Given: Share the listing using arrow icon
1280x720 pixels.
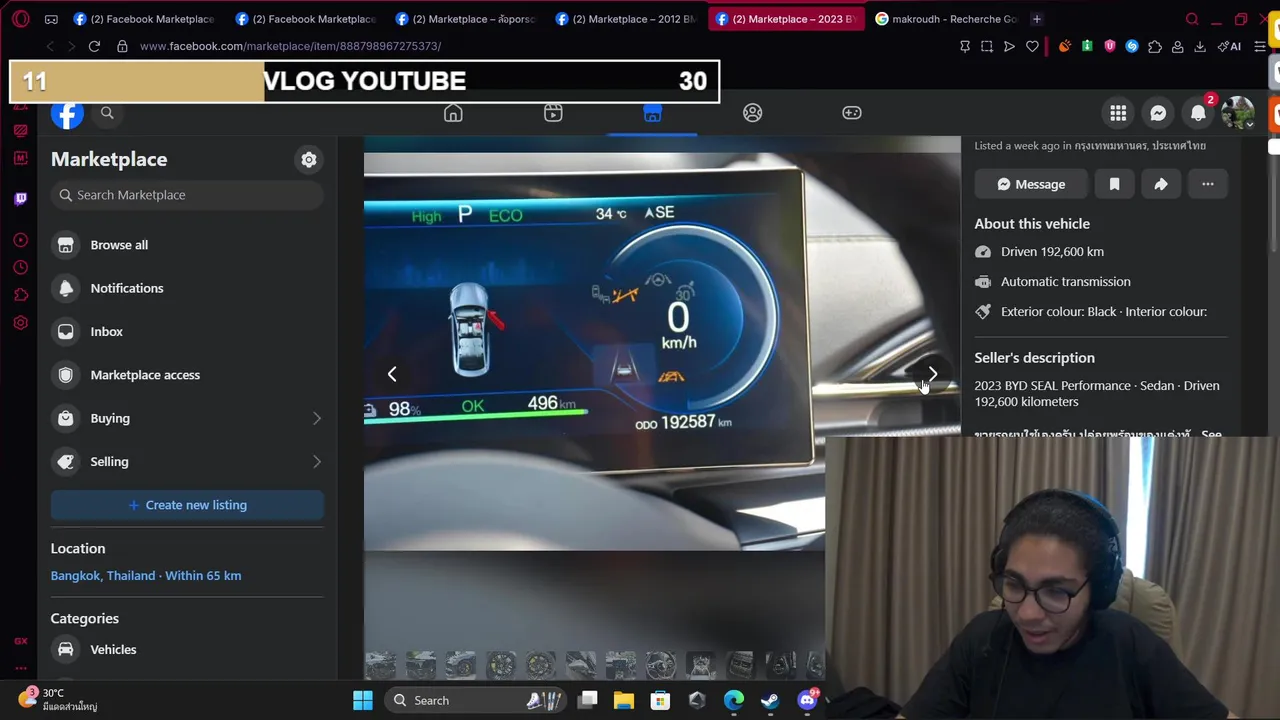Looking at the screenshot, I should [1161, 184].
